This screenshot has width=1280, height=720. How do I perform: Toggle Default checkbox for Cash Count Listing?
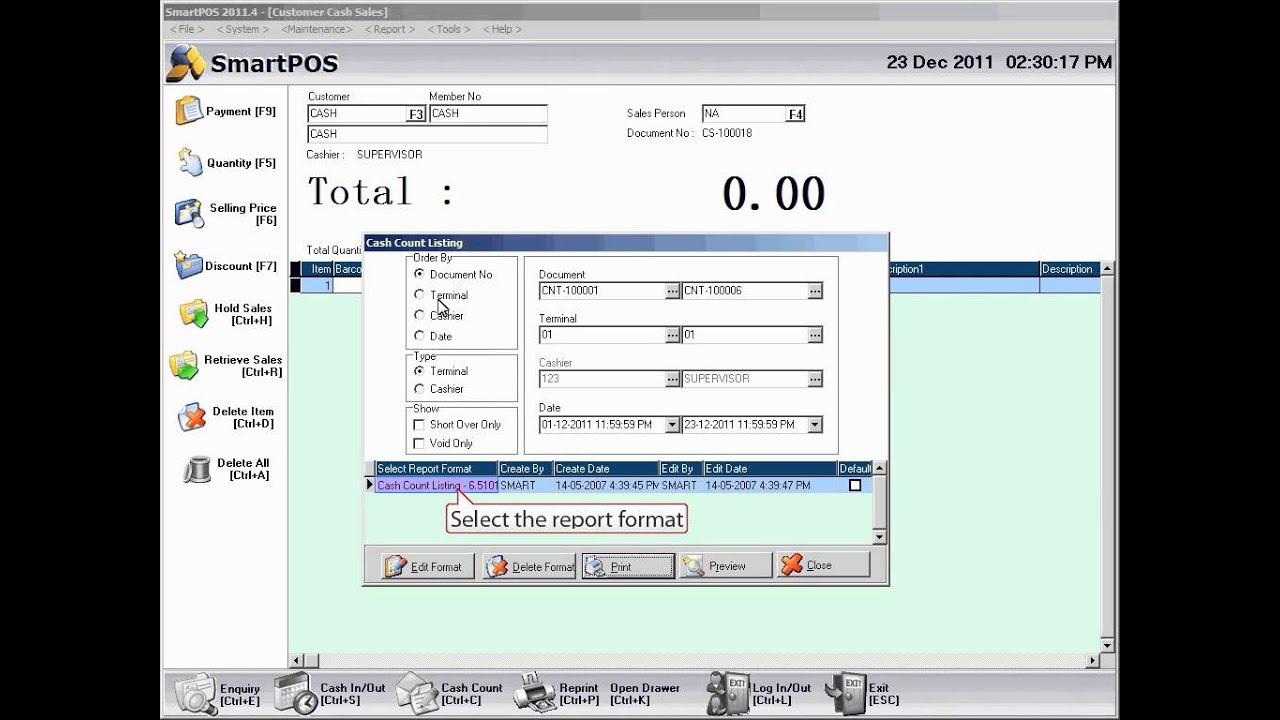pos(855,485)
